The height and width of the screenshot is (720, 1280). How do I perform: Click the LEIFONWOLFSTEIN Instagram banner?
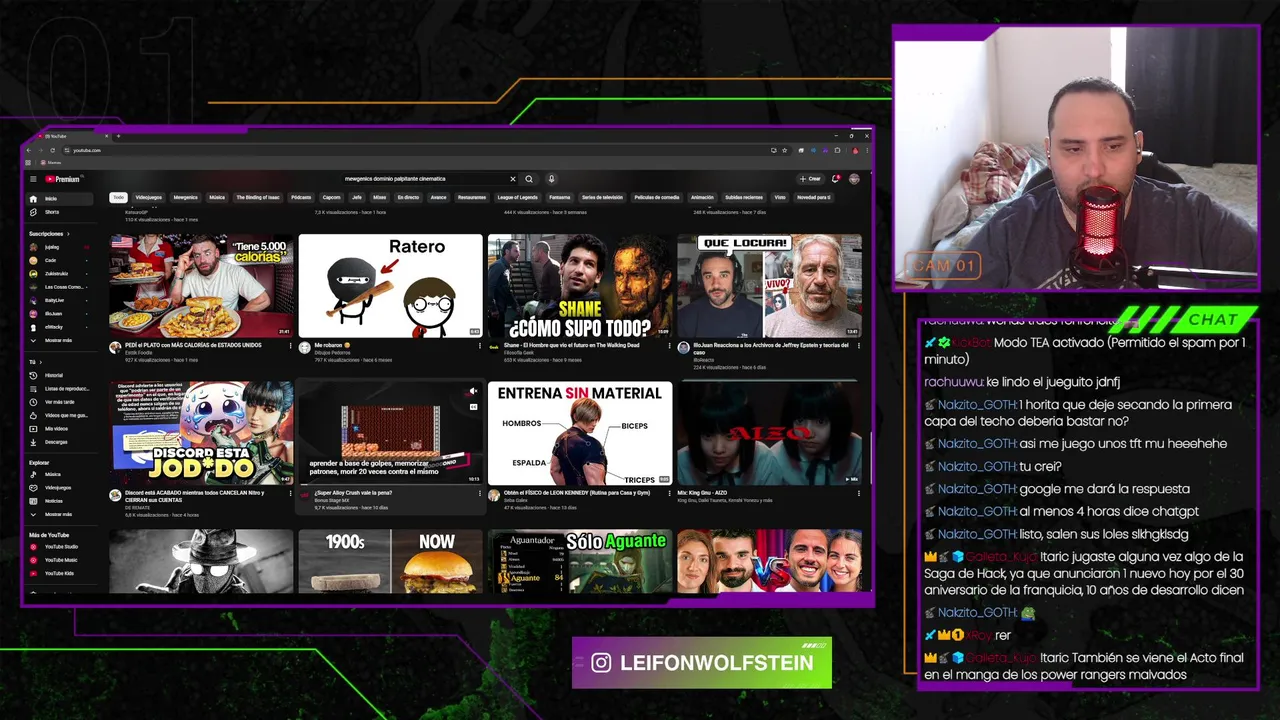pyautogui.click(x=702, y=663)
